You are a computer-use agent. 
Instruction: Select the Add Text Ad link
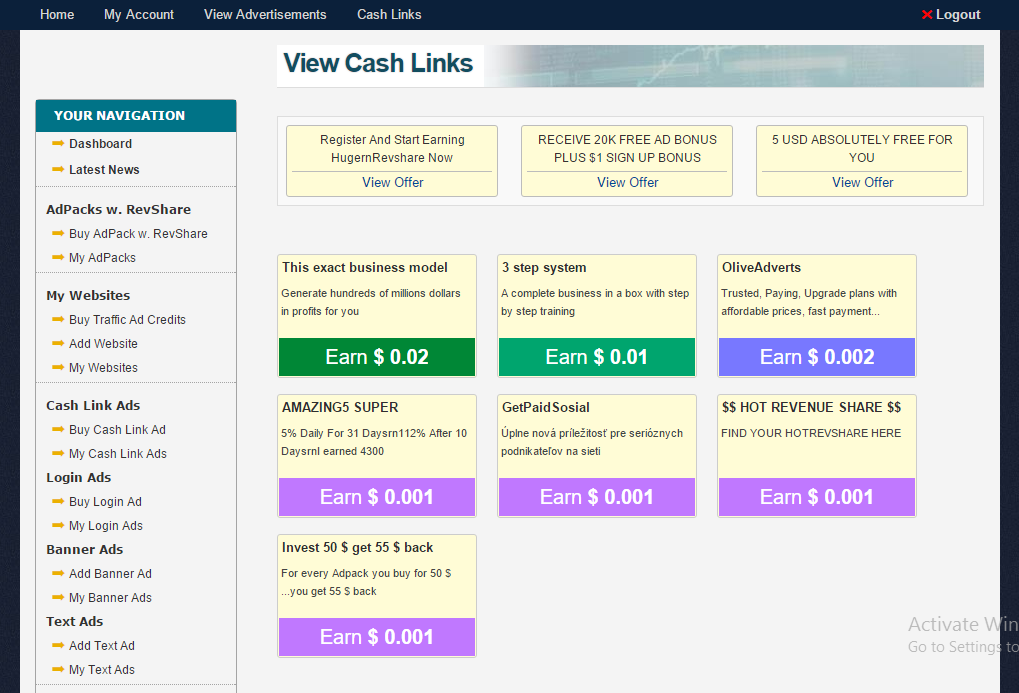(x=102, y=646)
